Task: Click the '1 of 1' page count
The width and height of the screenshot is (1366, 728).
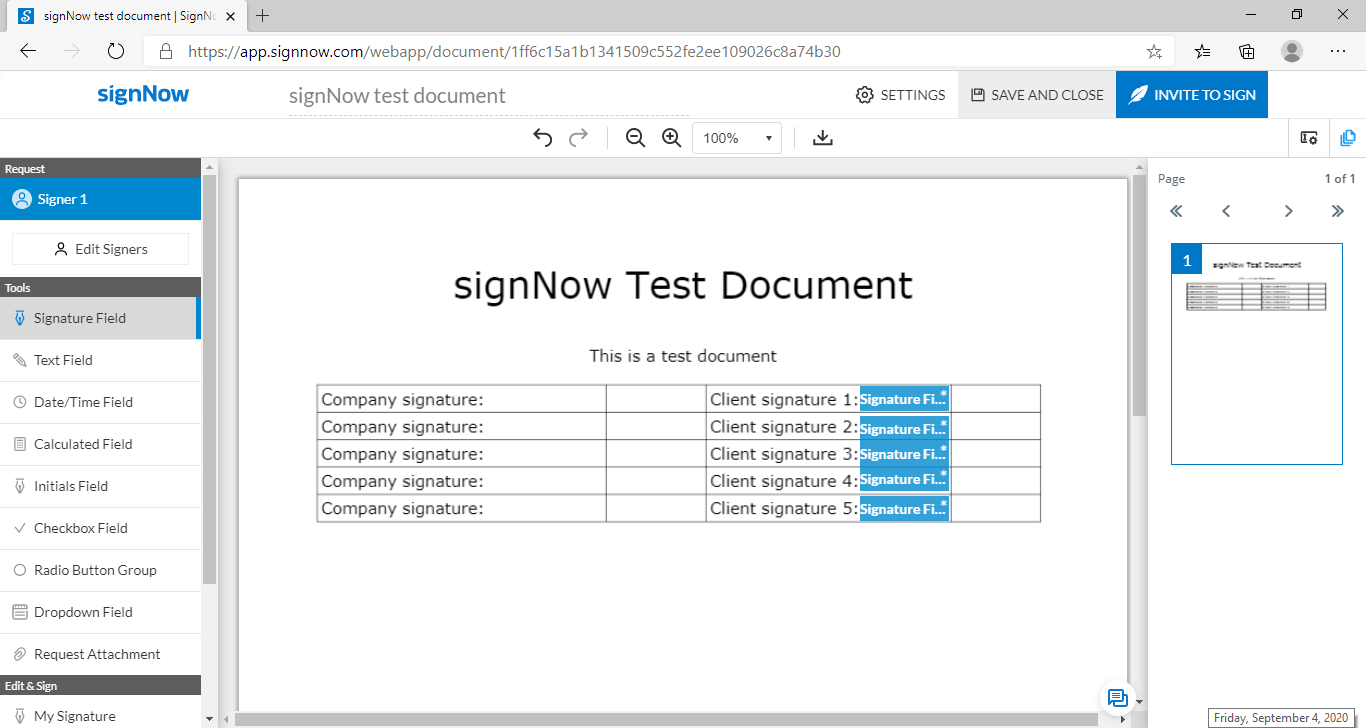Action: click(1340, 179)
